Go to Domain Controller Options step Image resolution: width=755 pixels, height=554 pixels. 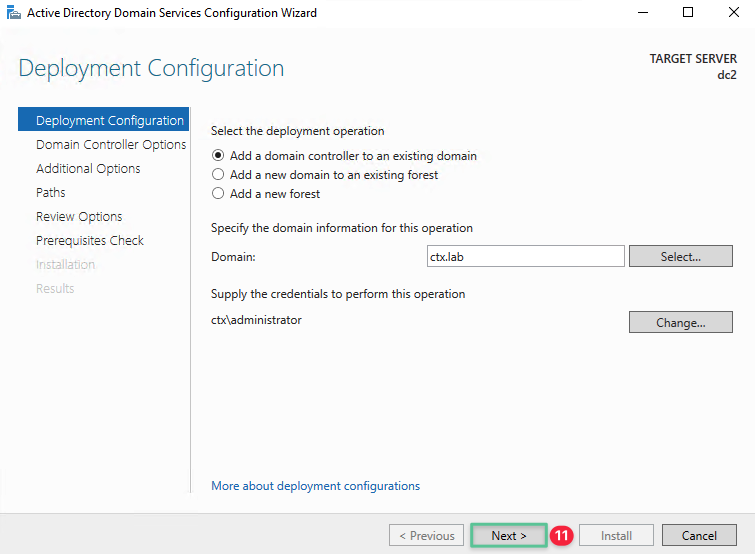(110, 145)
